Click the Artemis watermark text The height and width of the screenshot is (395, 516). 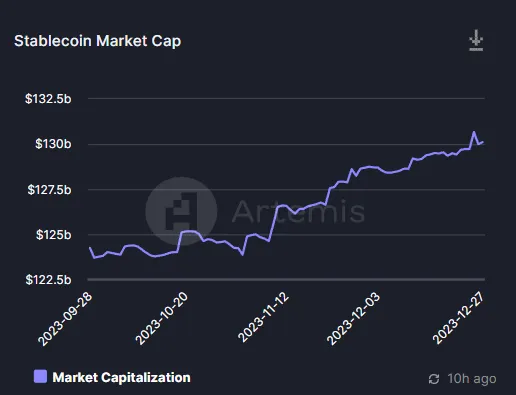(298, 211)
